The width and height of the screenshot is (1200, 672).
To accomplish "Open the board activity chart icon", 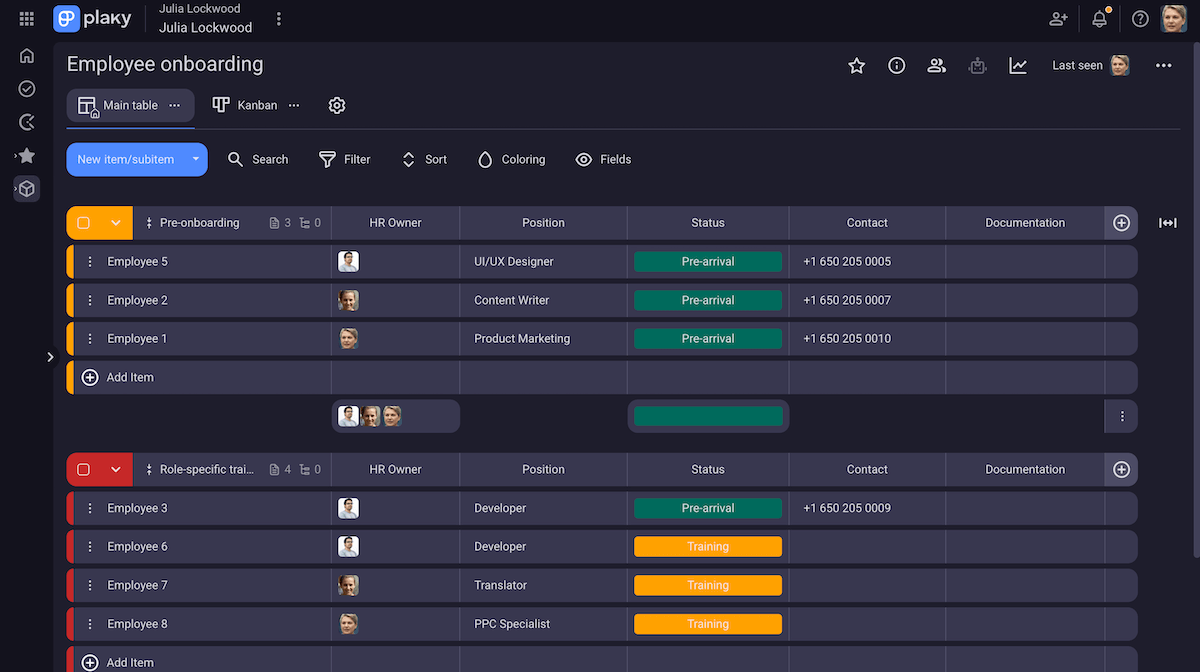I will 1018,64.
